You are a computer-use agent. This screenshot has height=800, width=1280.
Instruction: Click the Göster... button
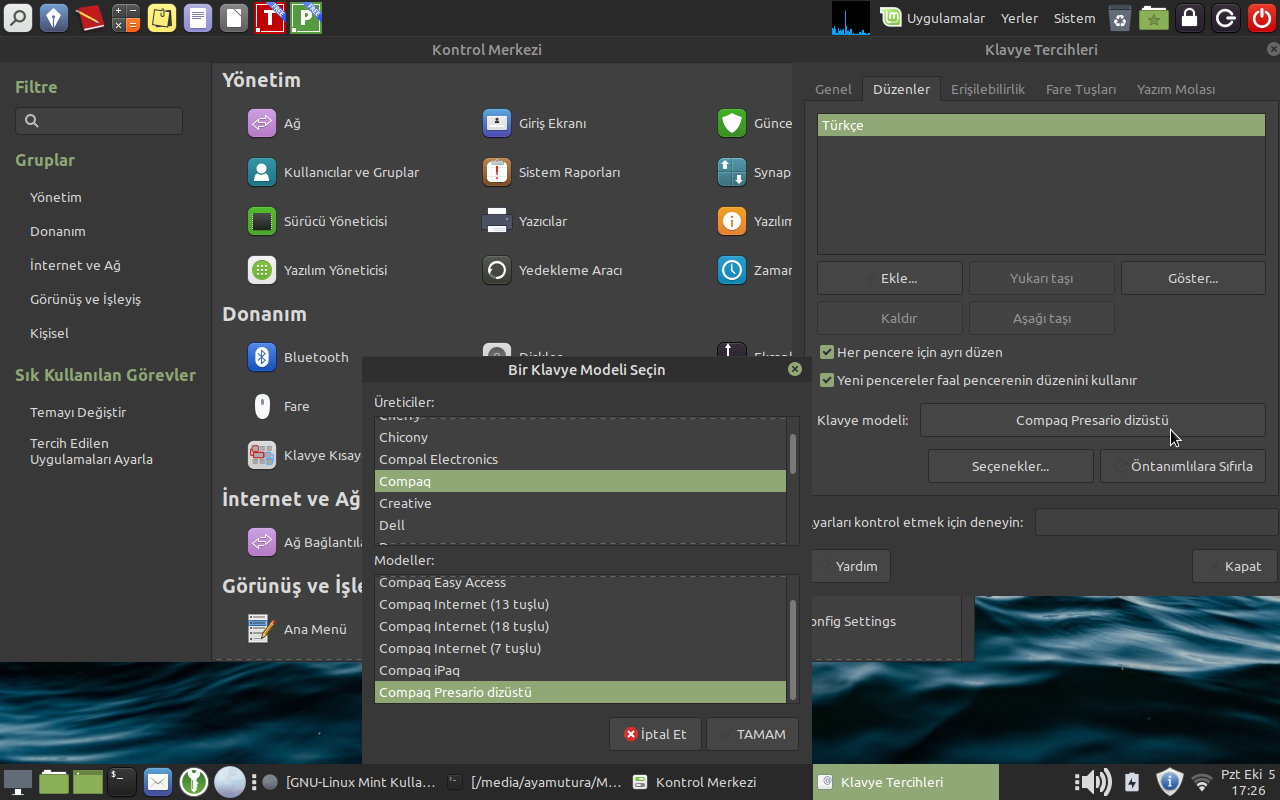[x=1193, y=278]
